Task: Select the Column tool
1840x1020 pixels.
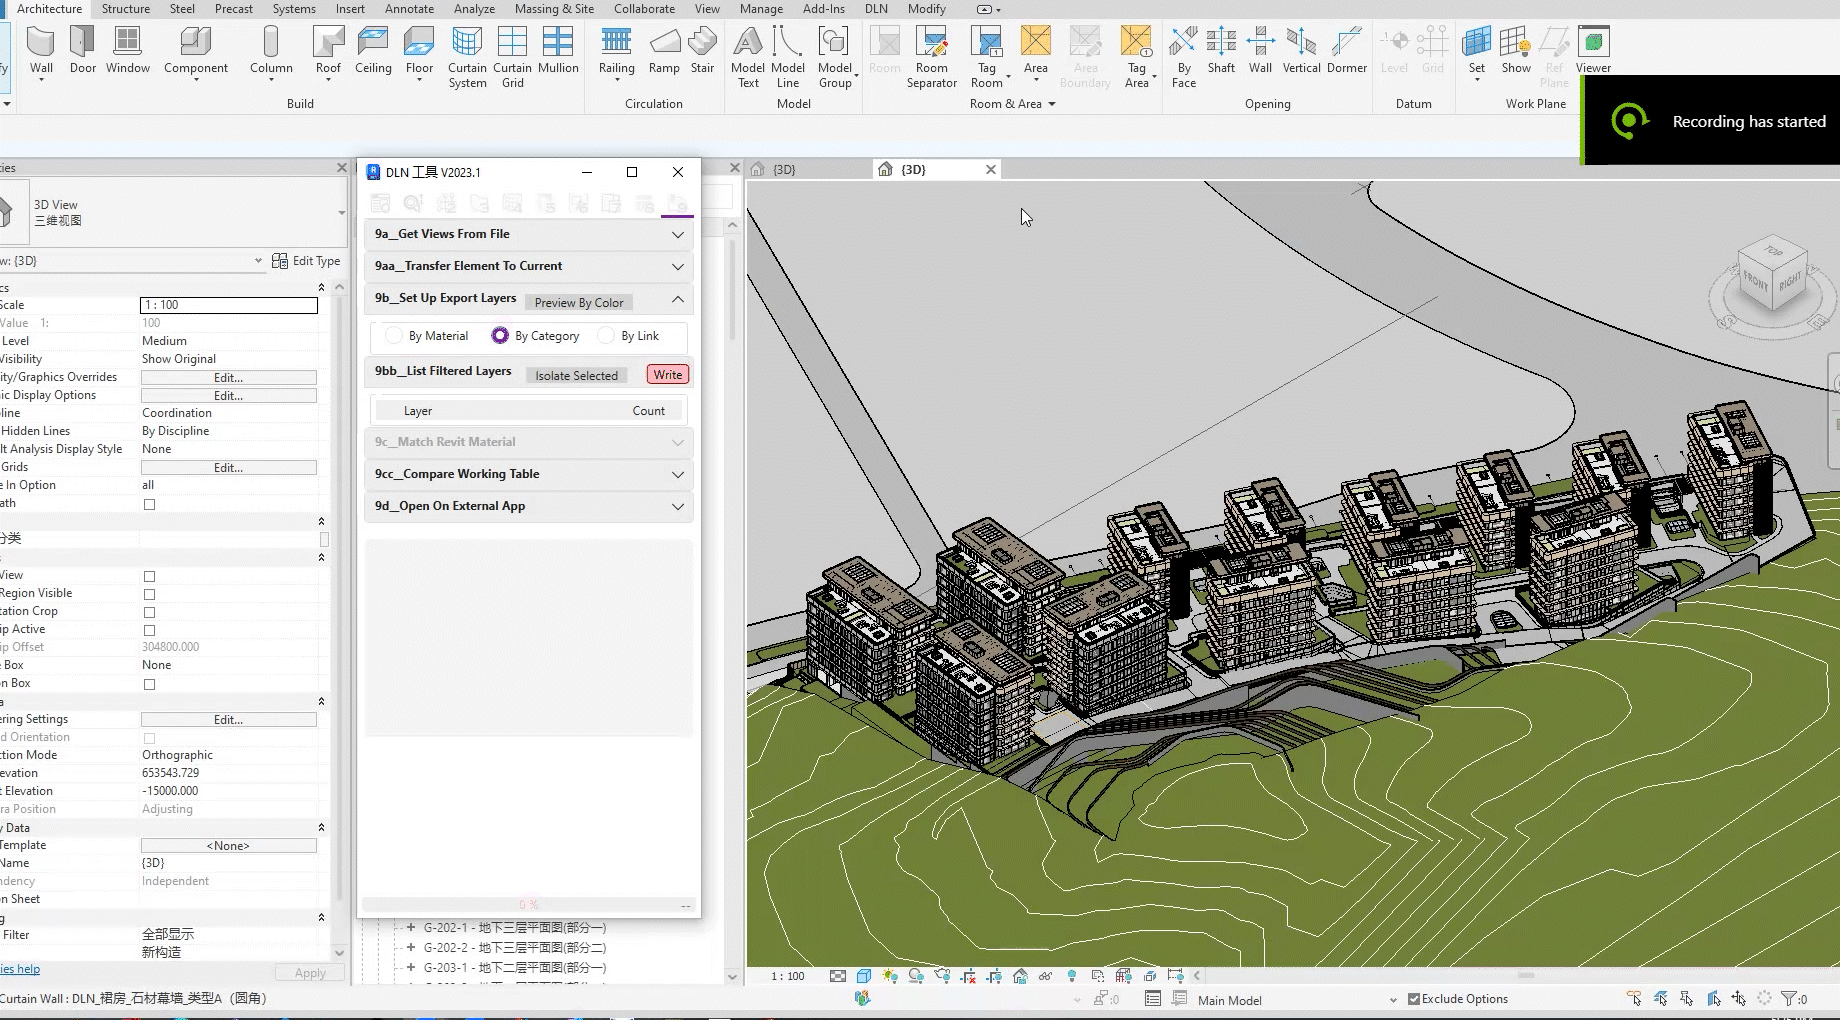Action: [271, 52]
